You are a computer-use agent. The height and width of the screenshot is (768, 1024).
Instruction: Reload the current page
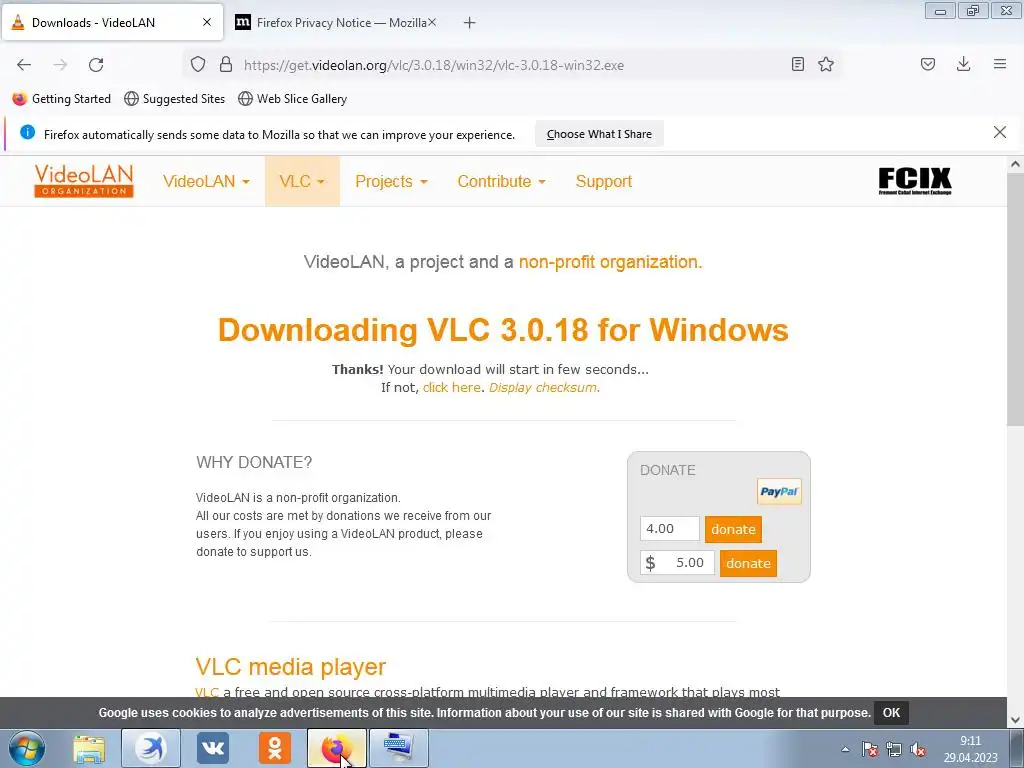[x=96, y=65]
